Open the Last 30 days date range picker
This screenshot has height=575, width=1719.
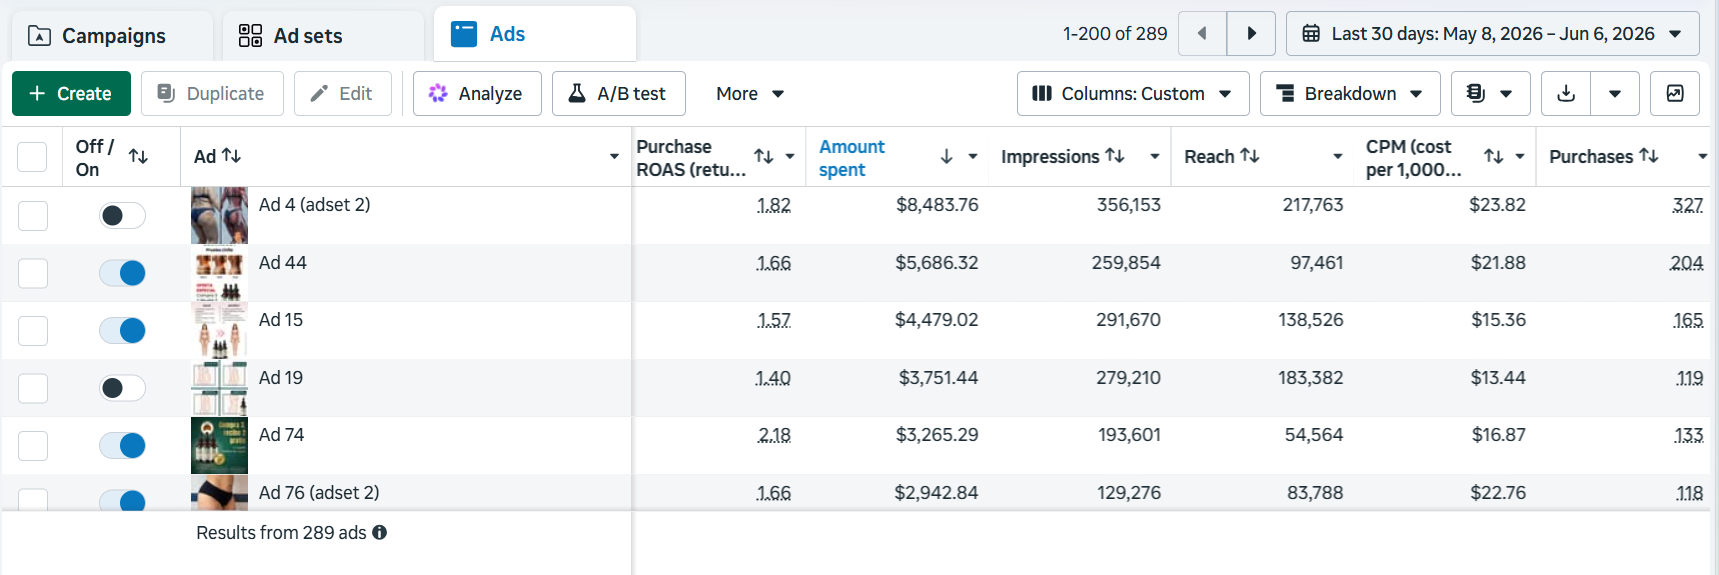tap(1492, 34)
